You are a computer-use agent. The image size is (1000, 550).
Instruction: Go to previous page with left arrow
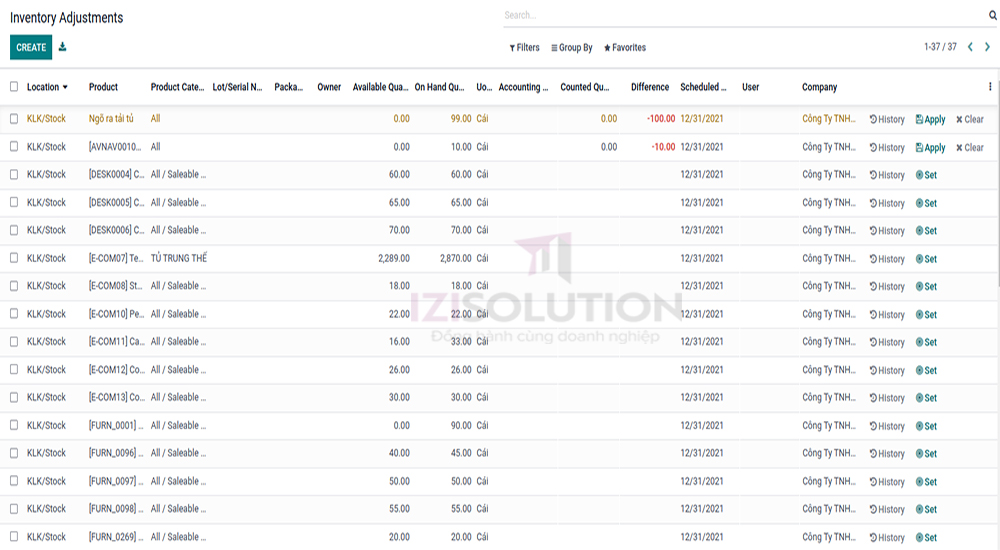coord(969,47)
